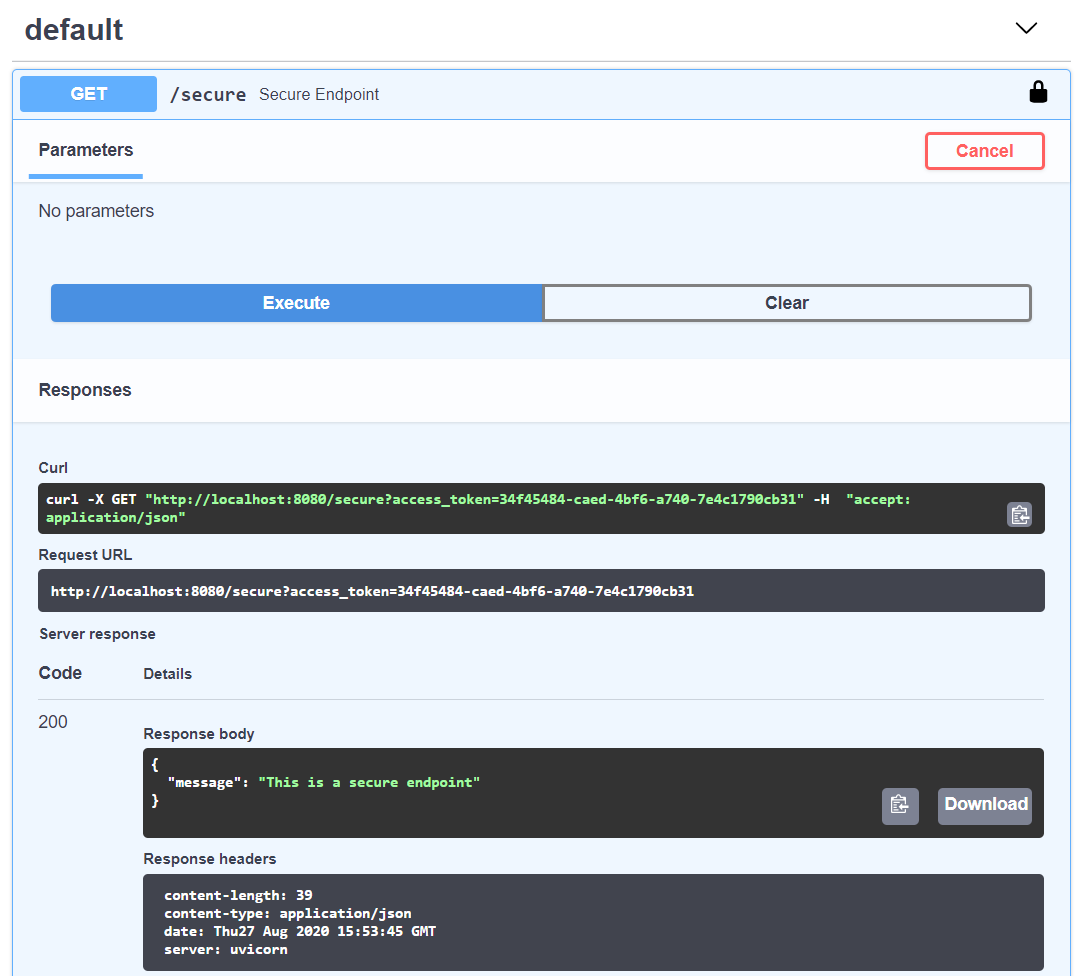Screen dimensions: 1080x976
Task: Click the No parameters label area
Action: coord(96,211)
